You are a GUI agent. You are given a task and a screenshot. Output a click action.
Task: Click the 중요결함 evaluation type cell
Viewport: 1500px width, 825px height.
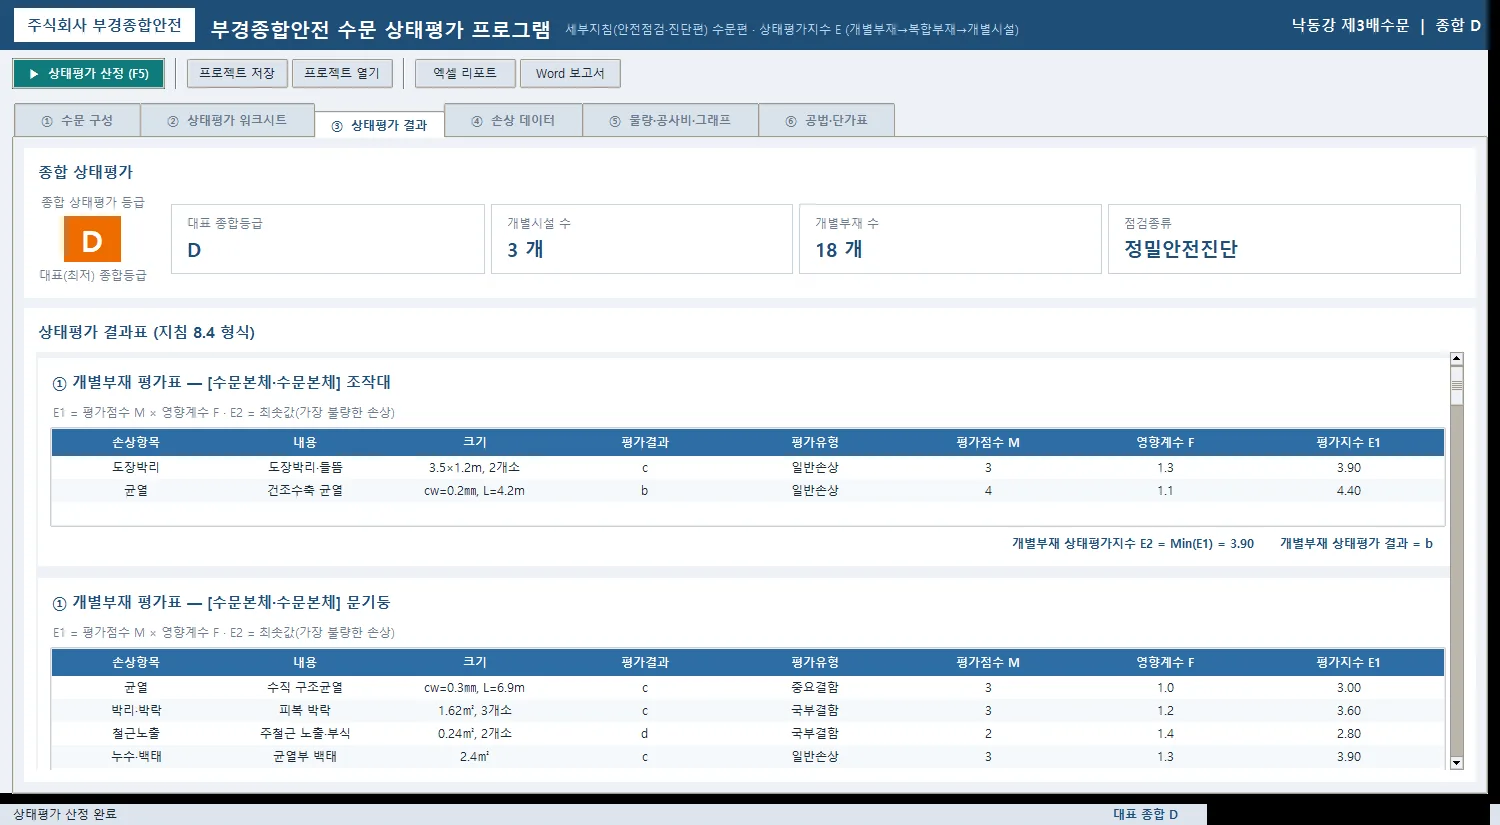point(815,687)
